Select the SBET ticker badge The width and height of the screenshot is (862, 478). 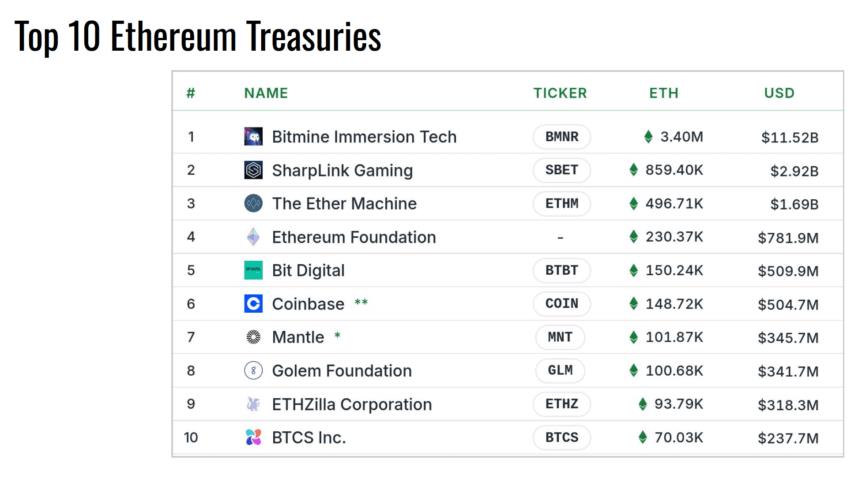561,170
